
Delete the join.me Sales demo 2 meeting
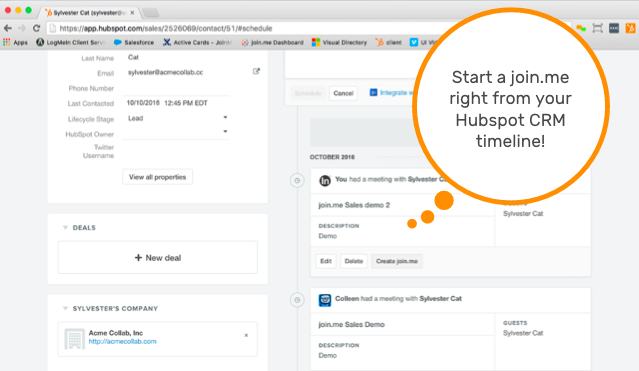pyautogui.click(x=353, y=261)
